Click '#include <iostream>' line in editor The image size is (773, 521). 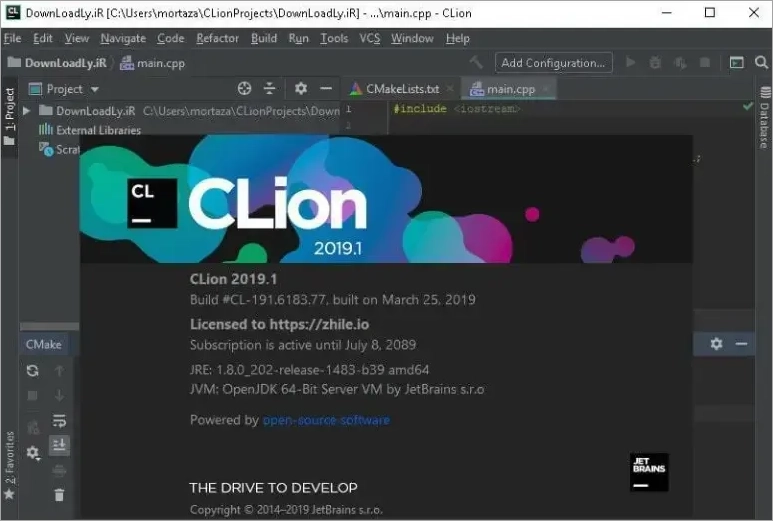[457, 109]
